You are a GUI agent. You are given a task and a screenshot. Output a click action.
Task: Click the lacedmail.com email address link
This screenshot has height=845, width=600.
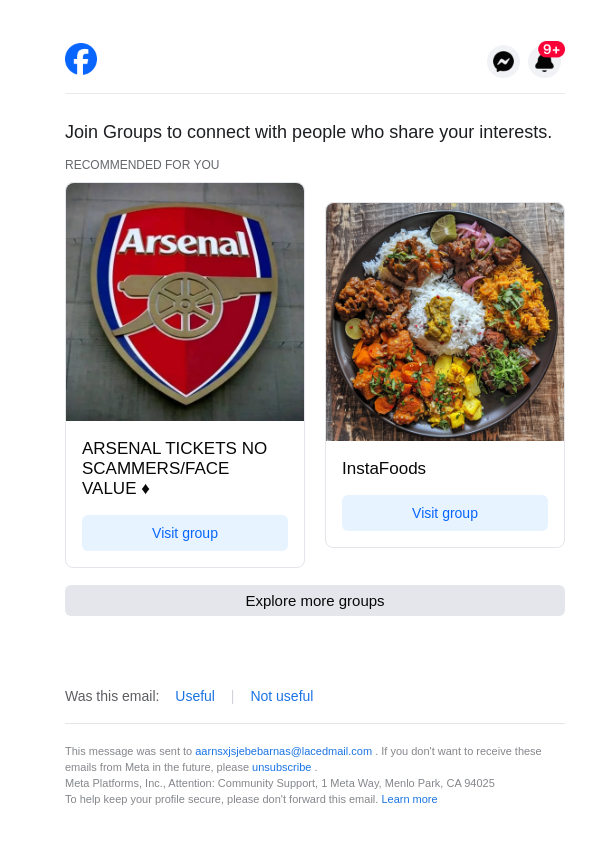[283, 751]
